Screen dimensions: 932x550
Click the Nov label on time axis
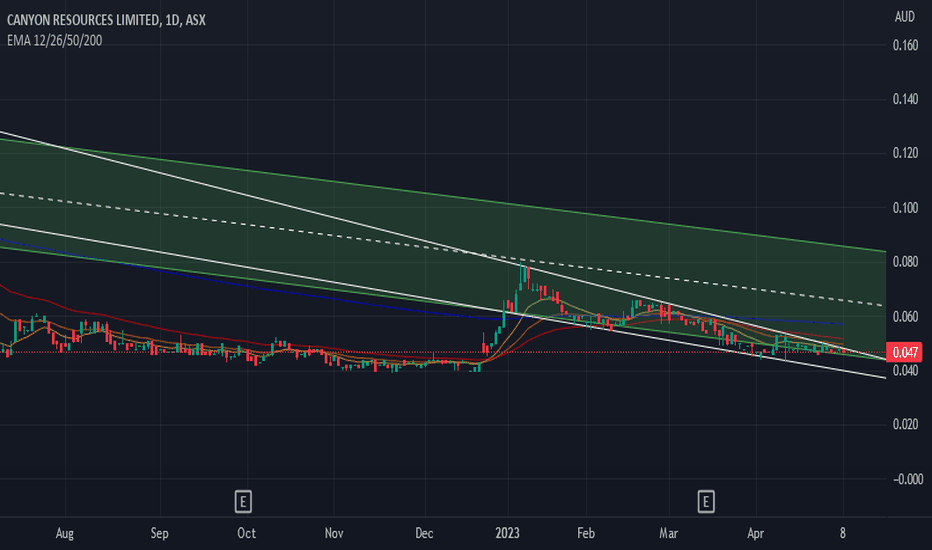coord(333,533)
